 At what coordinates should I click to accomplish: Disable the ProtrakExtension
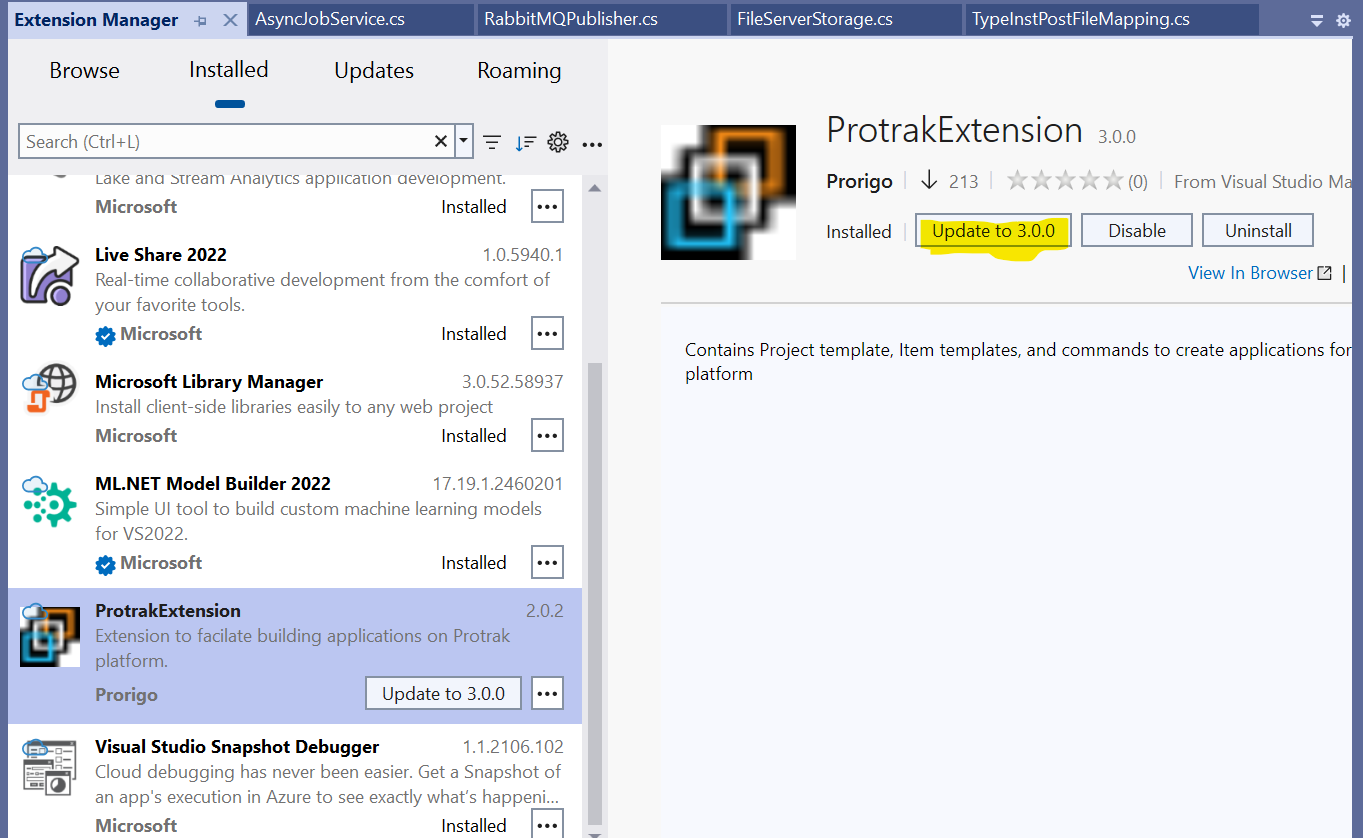1137,230
